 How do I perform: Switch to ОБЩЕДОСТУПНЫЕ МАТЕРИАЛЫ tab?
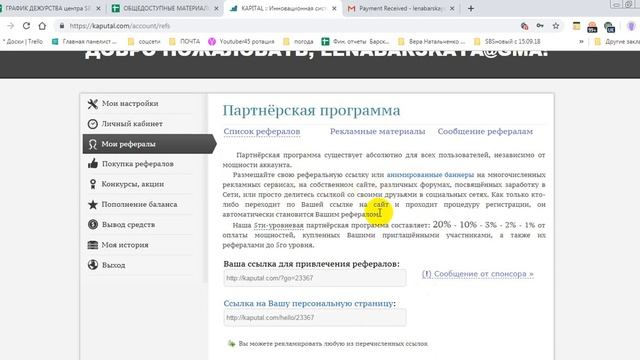(x=165, y=8)
